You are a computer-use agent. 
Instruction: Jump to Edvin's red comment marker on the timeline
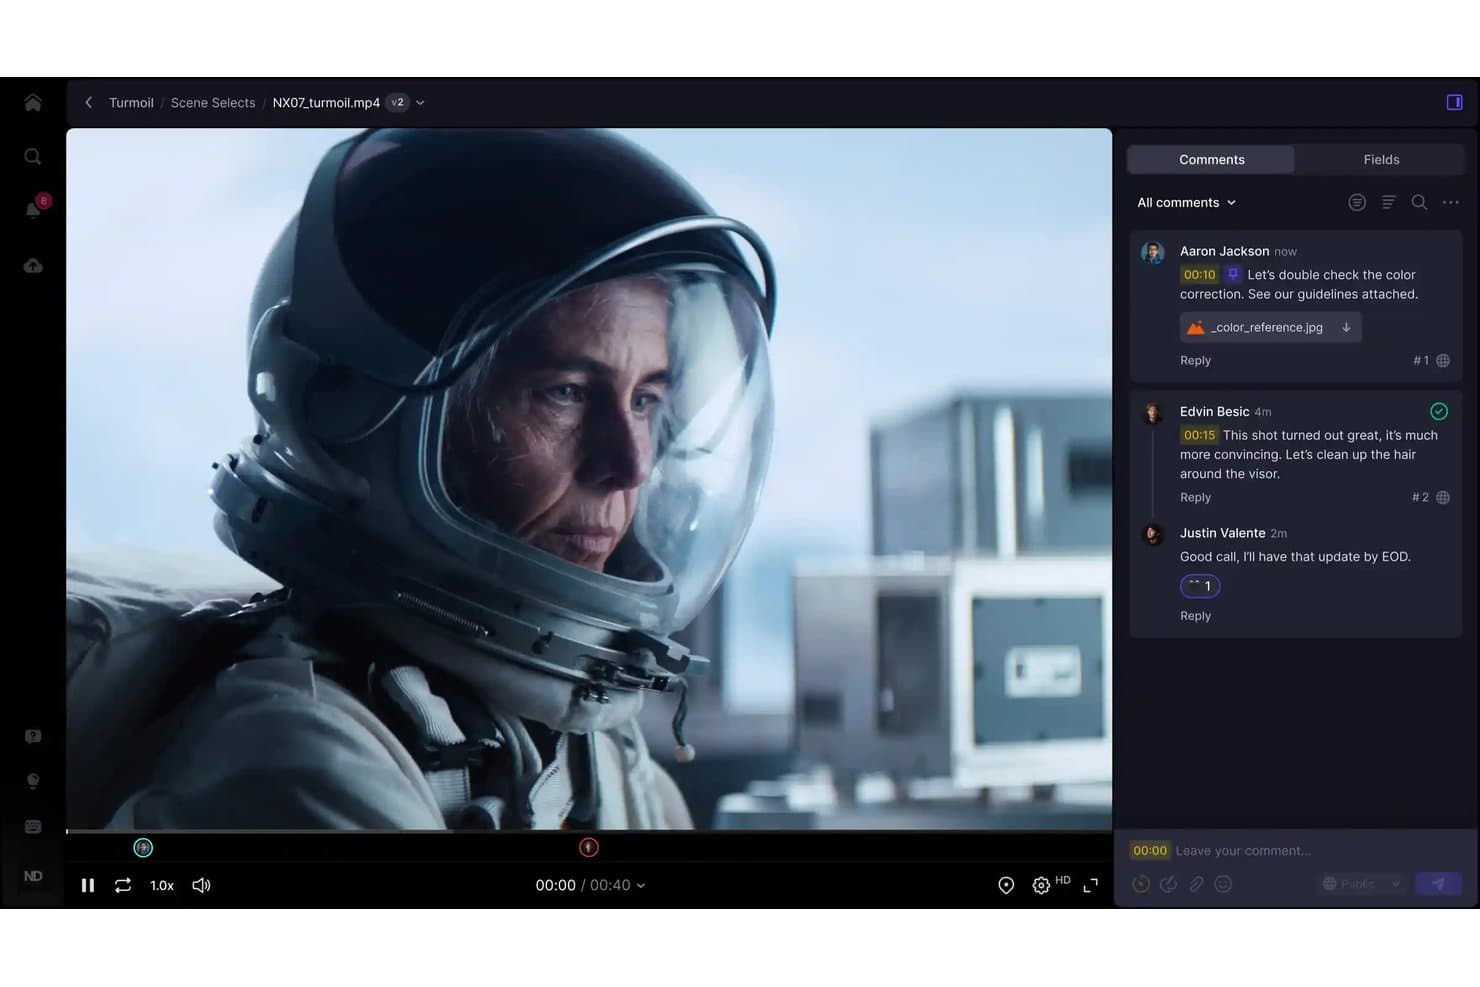[589, 848]
